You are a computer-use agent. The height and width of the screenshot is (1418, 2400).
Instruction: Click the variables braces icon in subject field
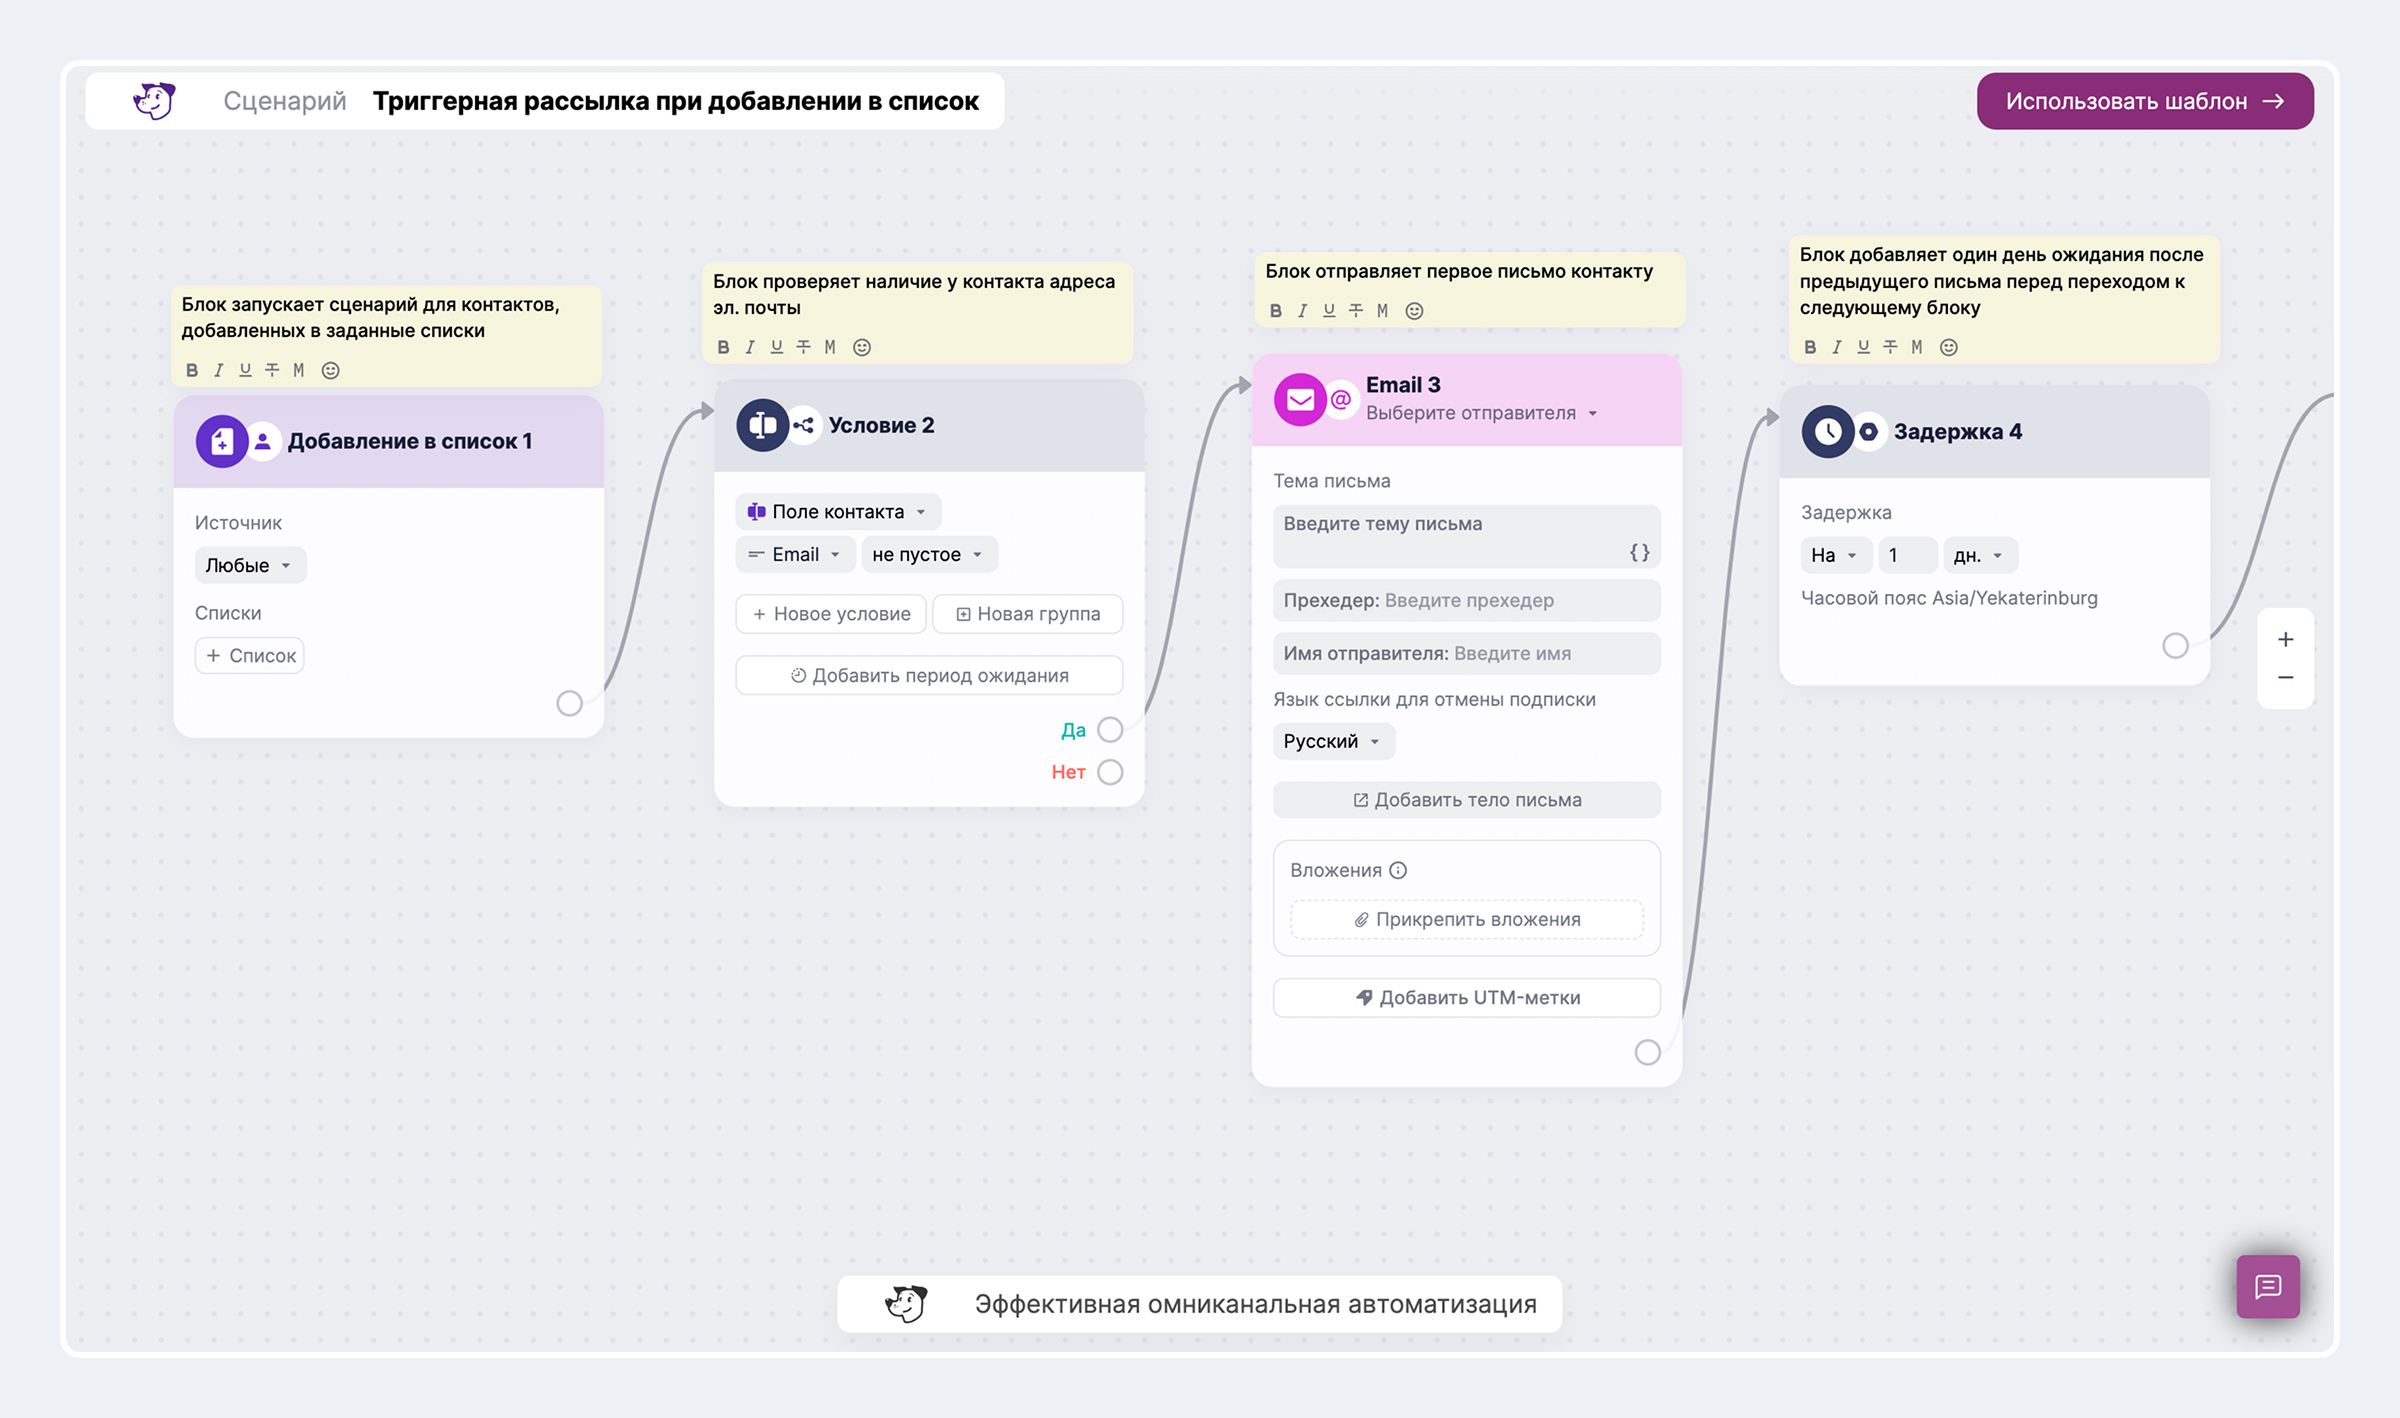click(1639, 552)
